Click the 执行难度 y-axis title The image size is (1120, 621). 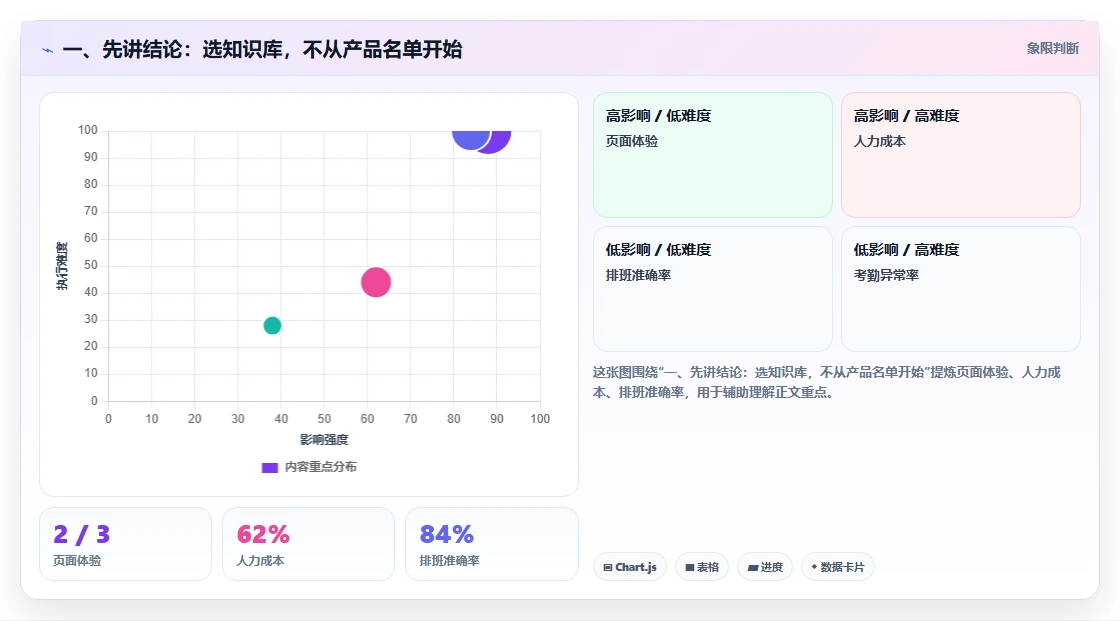[x=62, y=266]
